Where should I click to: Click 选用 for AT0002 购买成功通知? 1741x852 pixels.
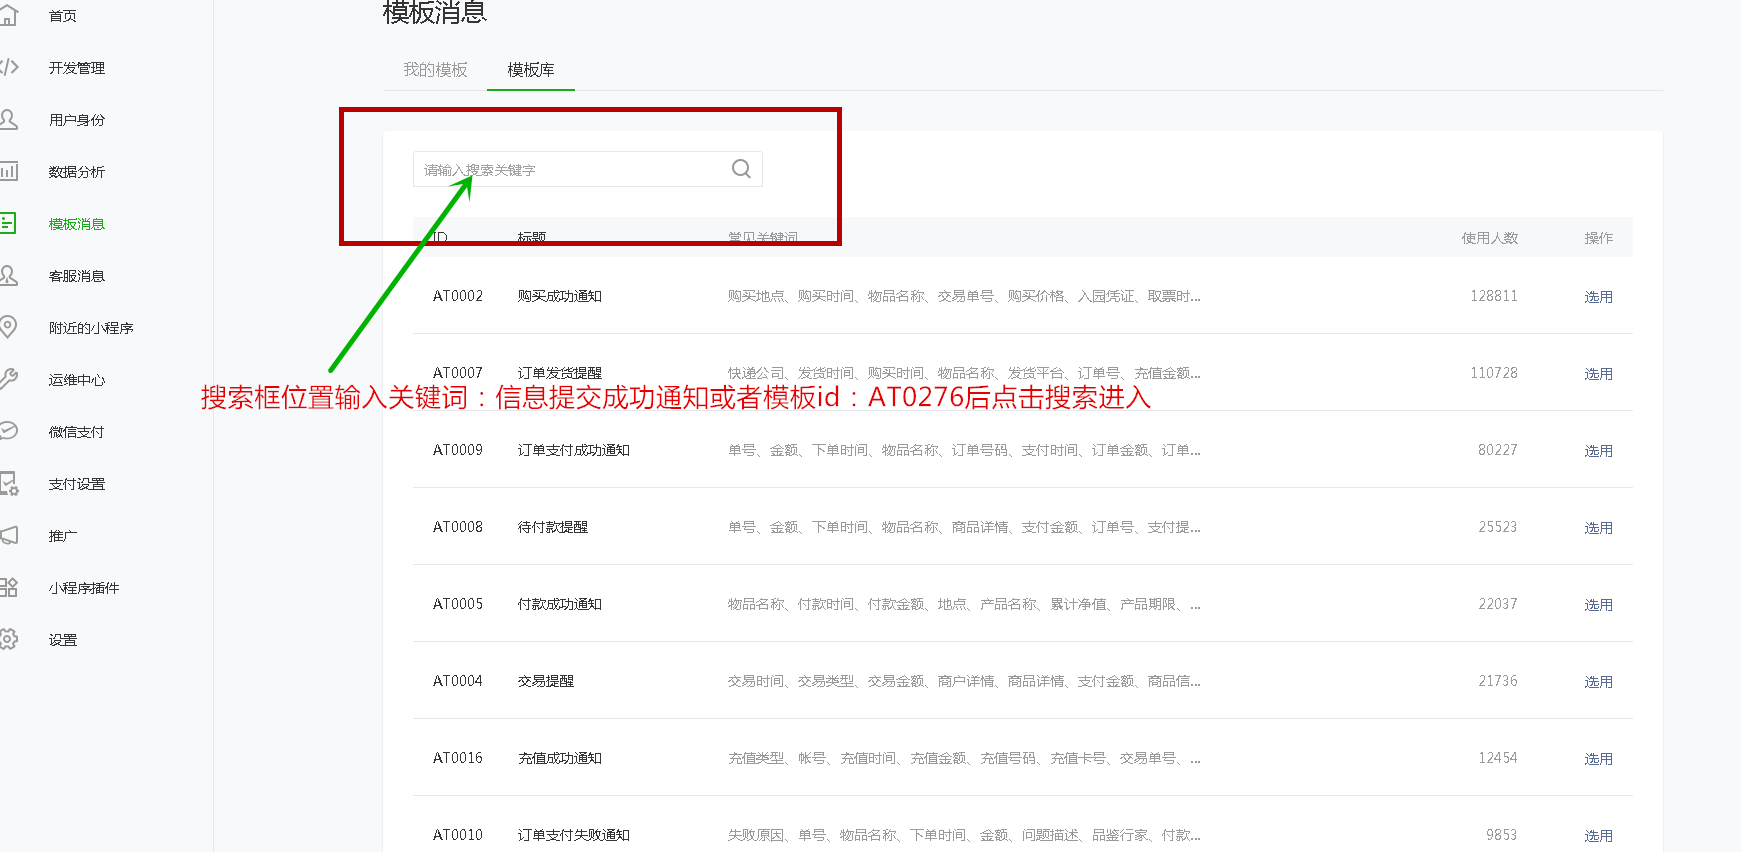(x=1597, y=297)
